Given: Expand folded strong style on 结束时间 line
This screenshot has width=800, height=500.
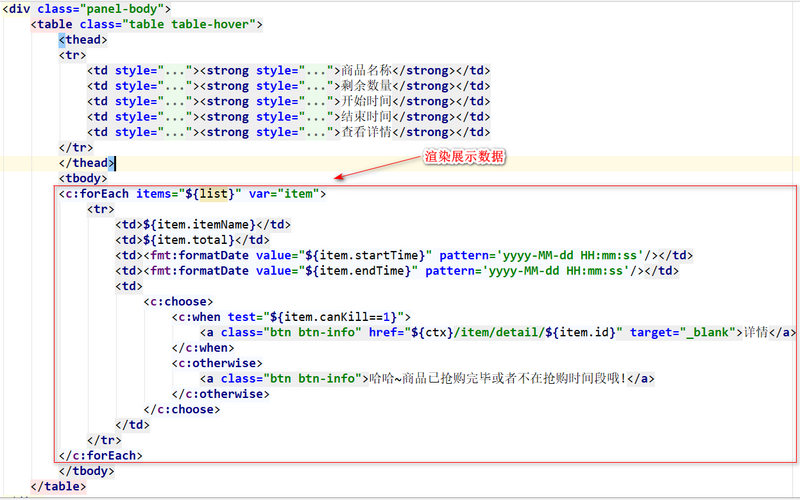Looking at the screenshot, I should (316, 117).
